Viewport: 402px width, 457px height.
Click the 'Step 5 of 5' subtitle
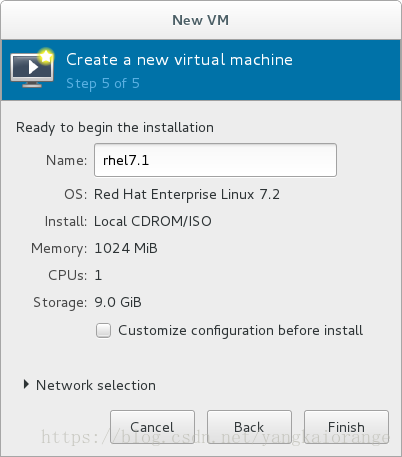point(103,83)
